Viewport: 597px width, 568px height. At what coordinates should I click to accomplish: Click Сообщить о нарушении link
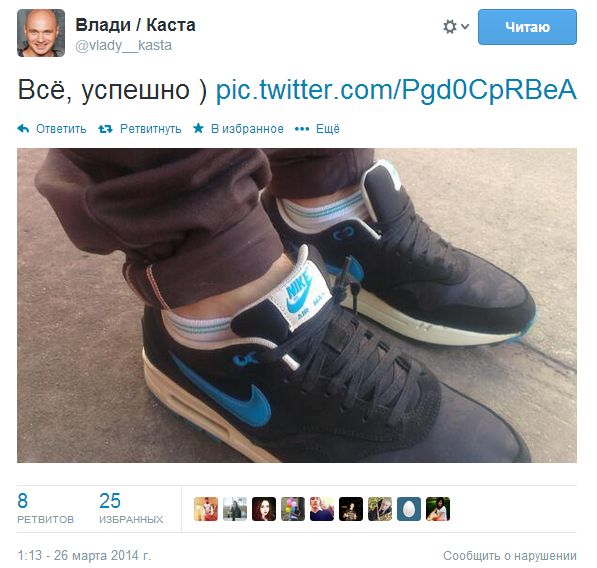tap(510, 556)
